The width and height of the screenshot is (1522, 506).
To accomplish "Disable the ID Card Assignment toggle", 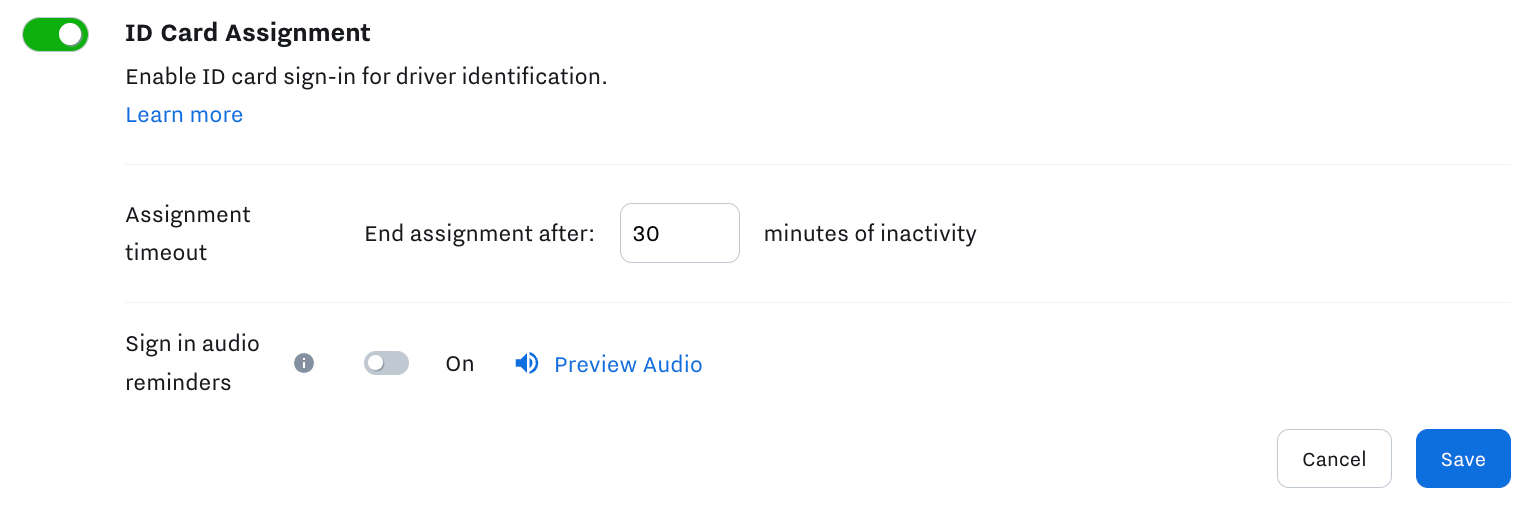I will 56,35.
